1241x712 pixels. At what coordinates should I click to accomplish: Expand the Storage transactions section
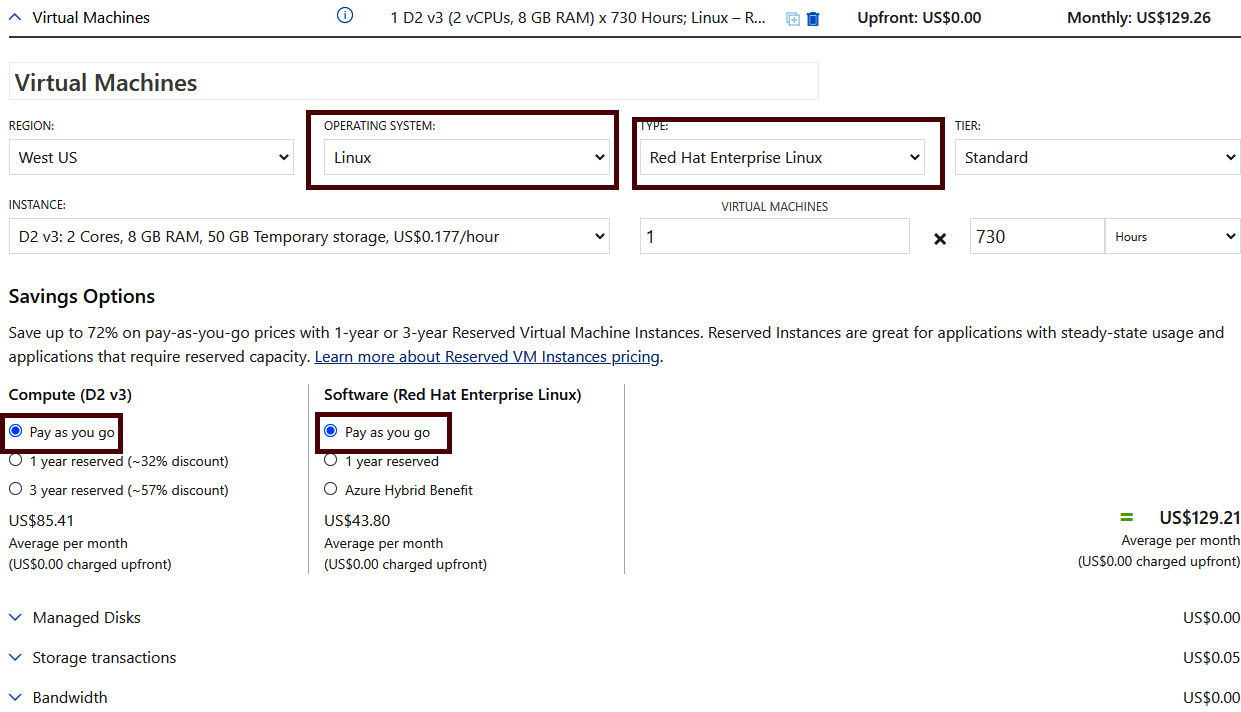[92, 657]
